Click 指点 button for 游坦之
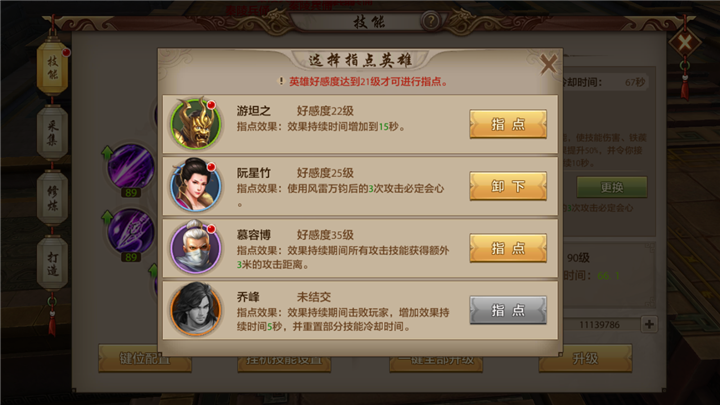The height and width of the screenshot is (405, 720). pos(508,124)
